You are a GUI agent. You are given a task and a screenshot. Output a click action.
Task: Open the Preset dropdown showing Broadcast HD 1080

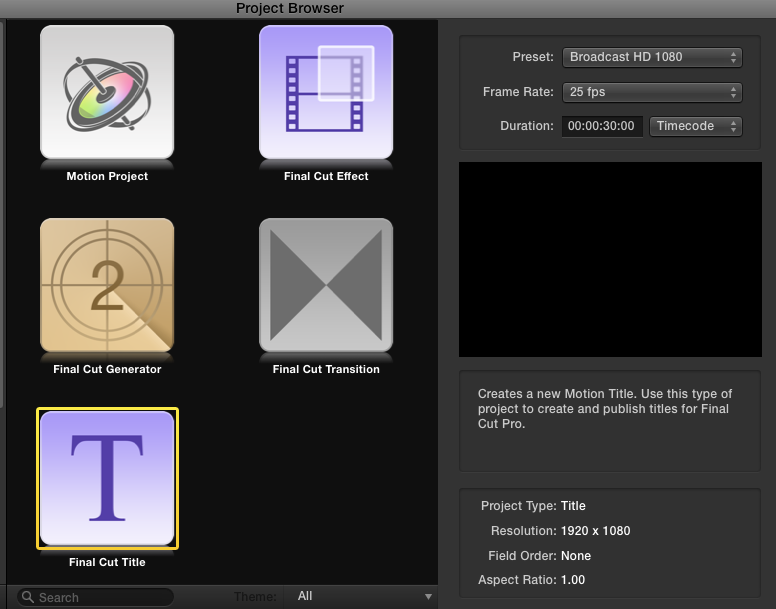pyautogui.click(x=652, y=57)
